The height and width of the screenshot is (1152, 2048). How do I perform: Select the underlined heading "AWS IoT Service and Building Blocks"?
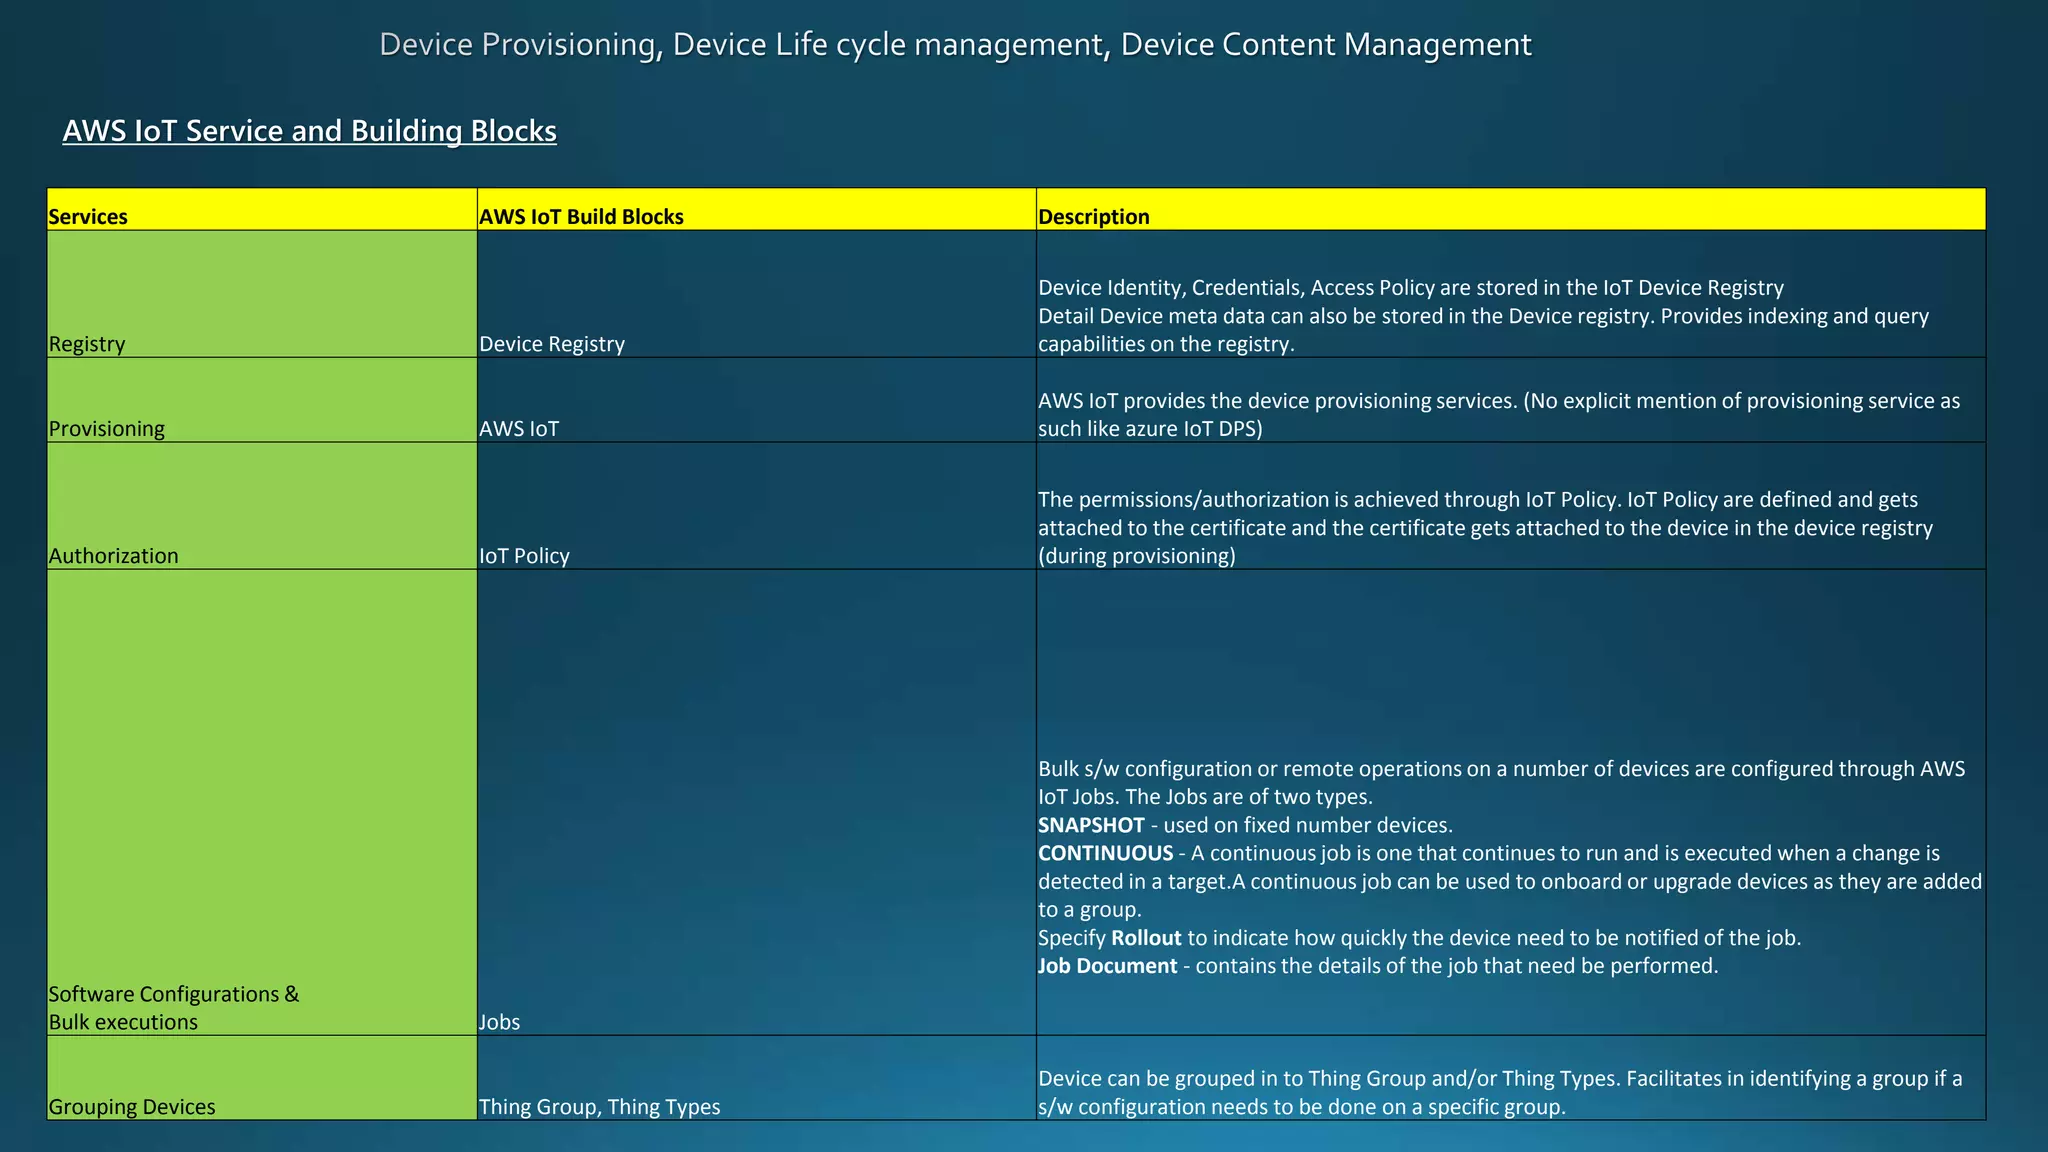coord(309,131)
